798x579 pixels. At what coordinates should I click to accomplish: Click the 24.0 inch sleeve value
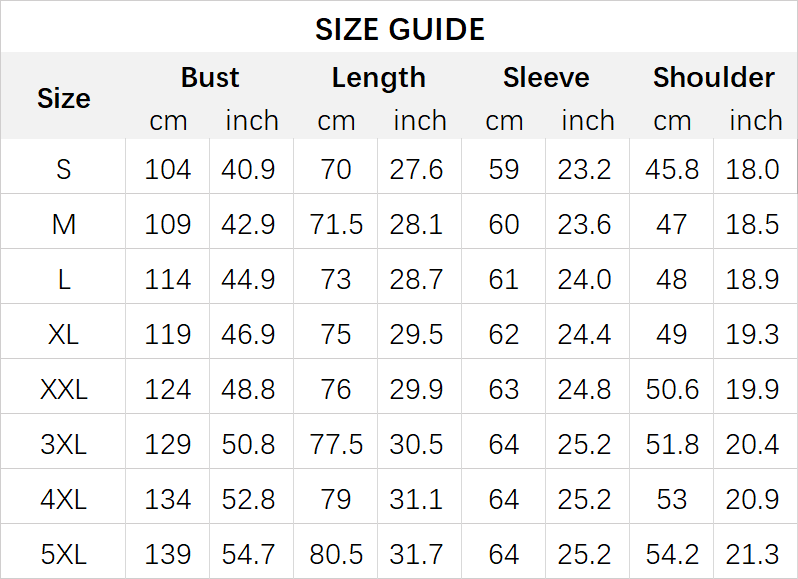tap(585, 279)
